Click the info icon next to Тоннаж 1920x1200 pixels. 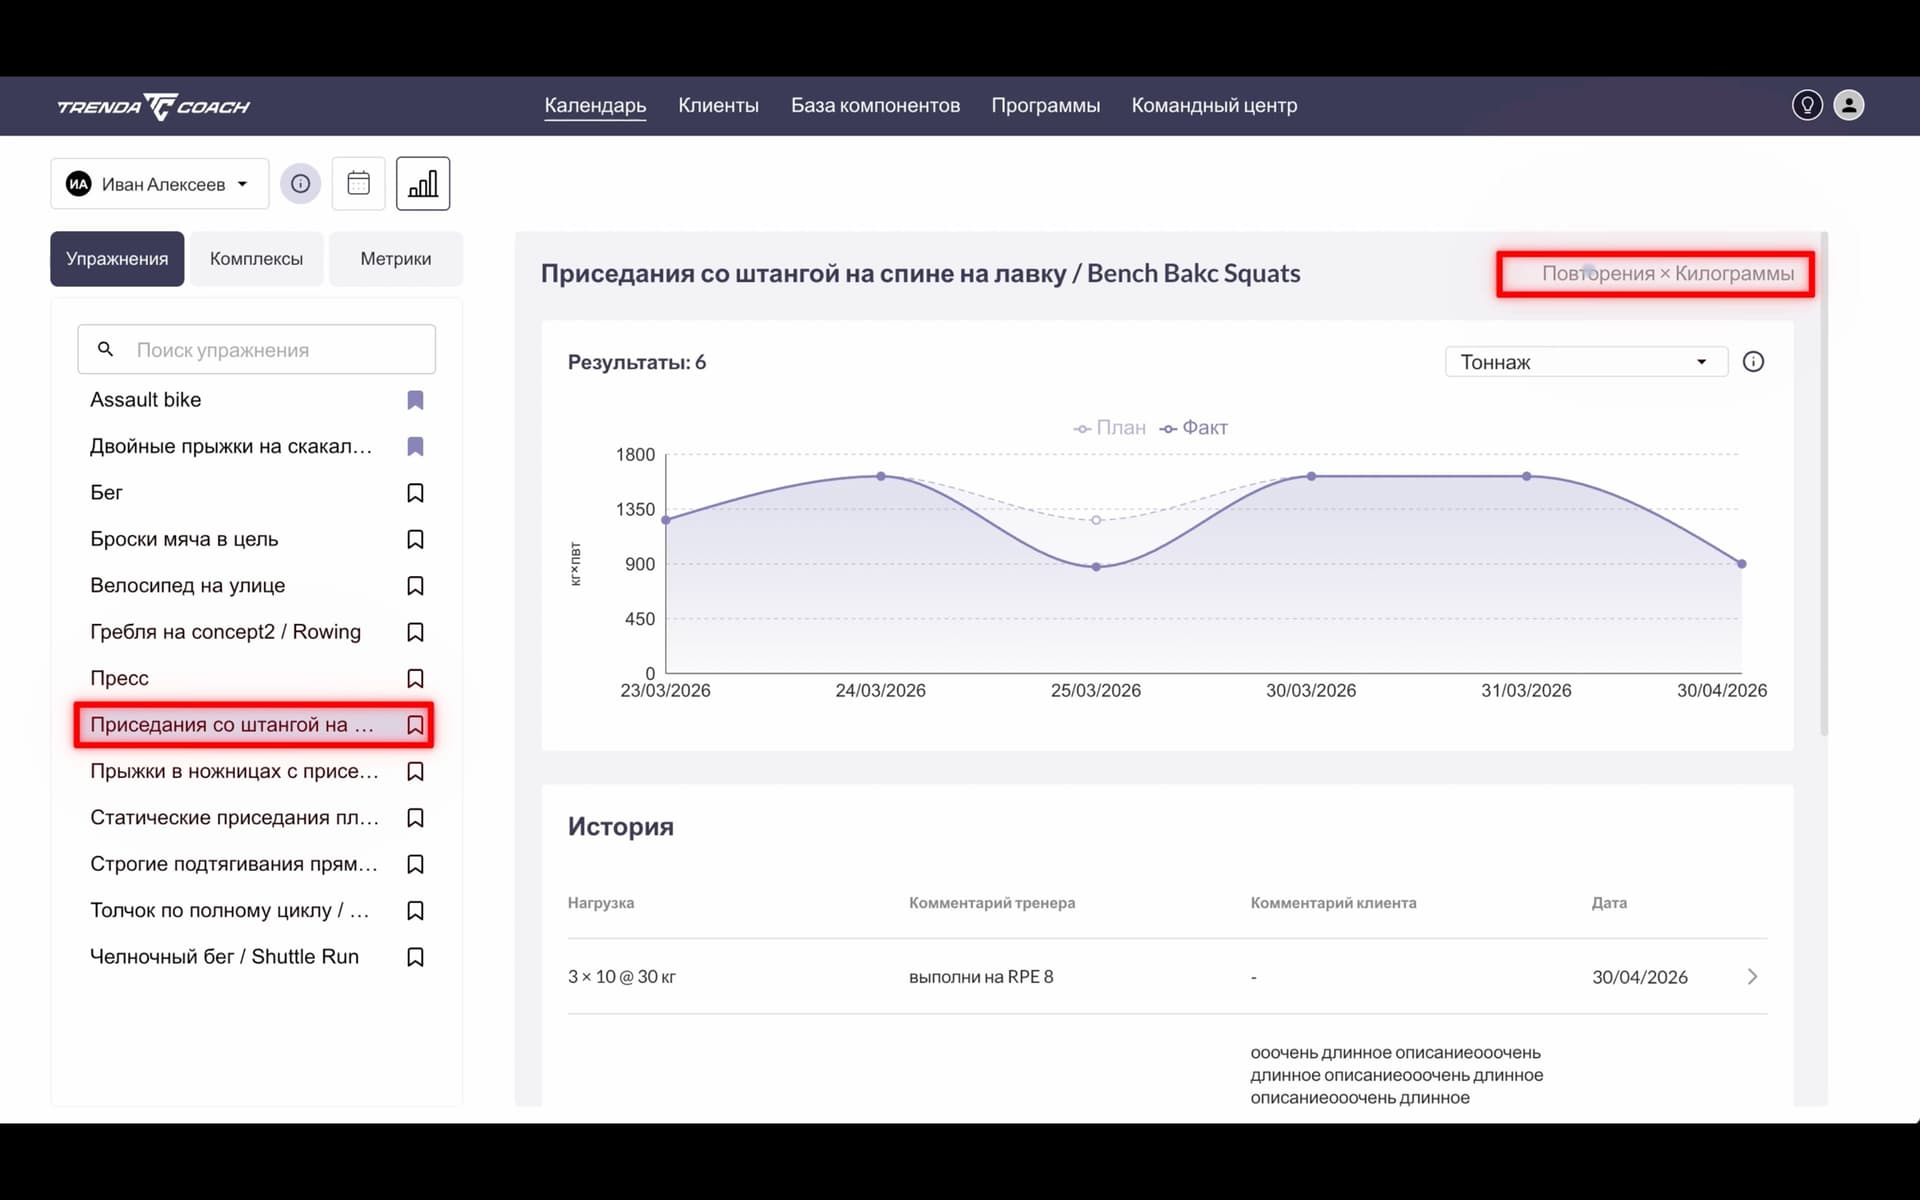1752,362
